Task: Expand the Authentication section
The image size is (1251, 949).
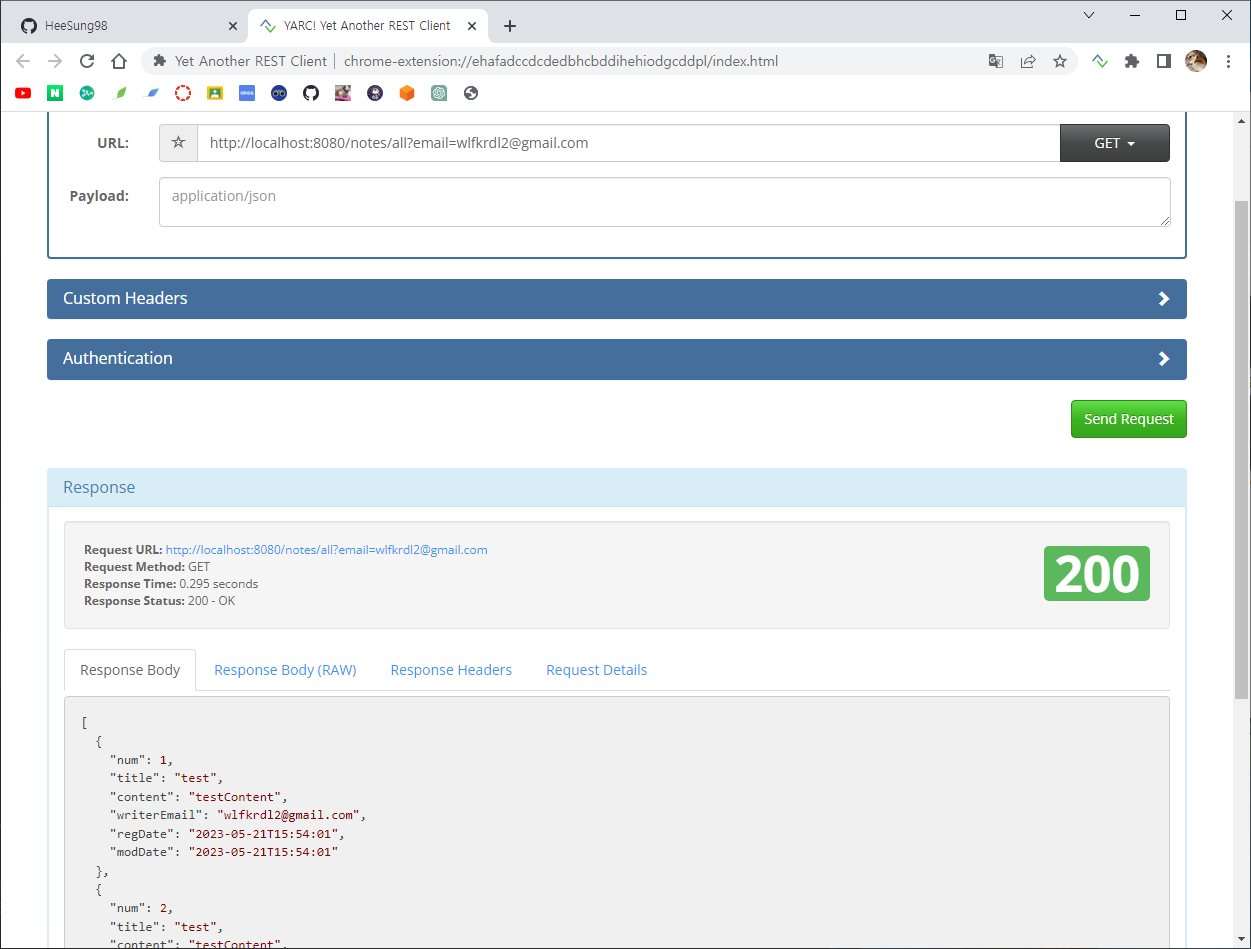Action: pyautogui.click(x=617, y=359)
